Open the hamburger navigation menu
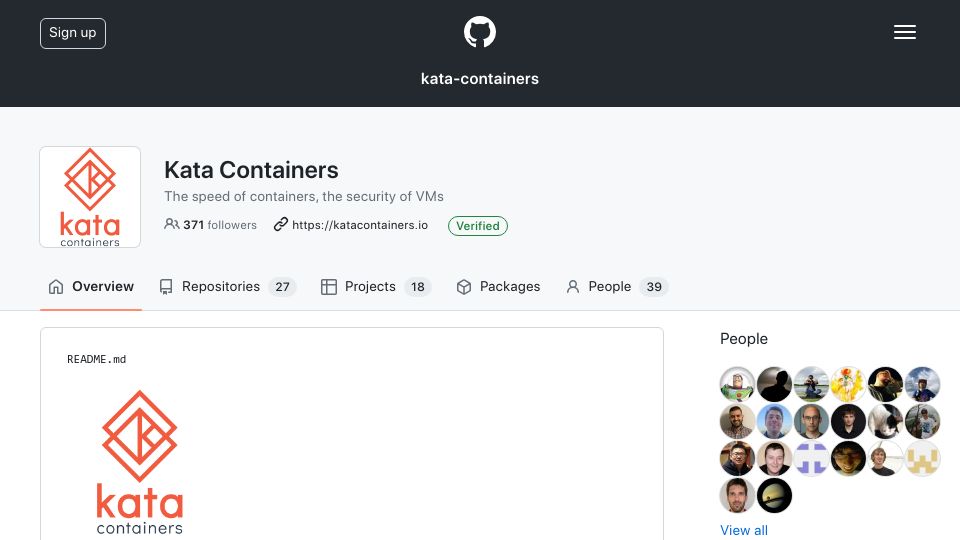 point(904,32)
